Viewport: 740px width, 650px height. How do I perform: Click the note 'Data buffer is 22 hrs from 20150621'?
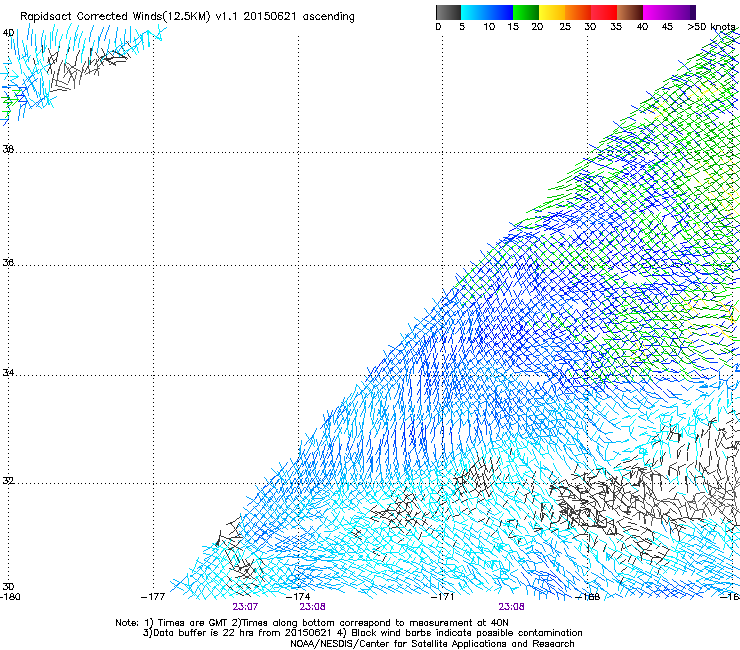242,633
